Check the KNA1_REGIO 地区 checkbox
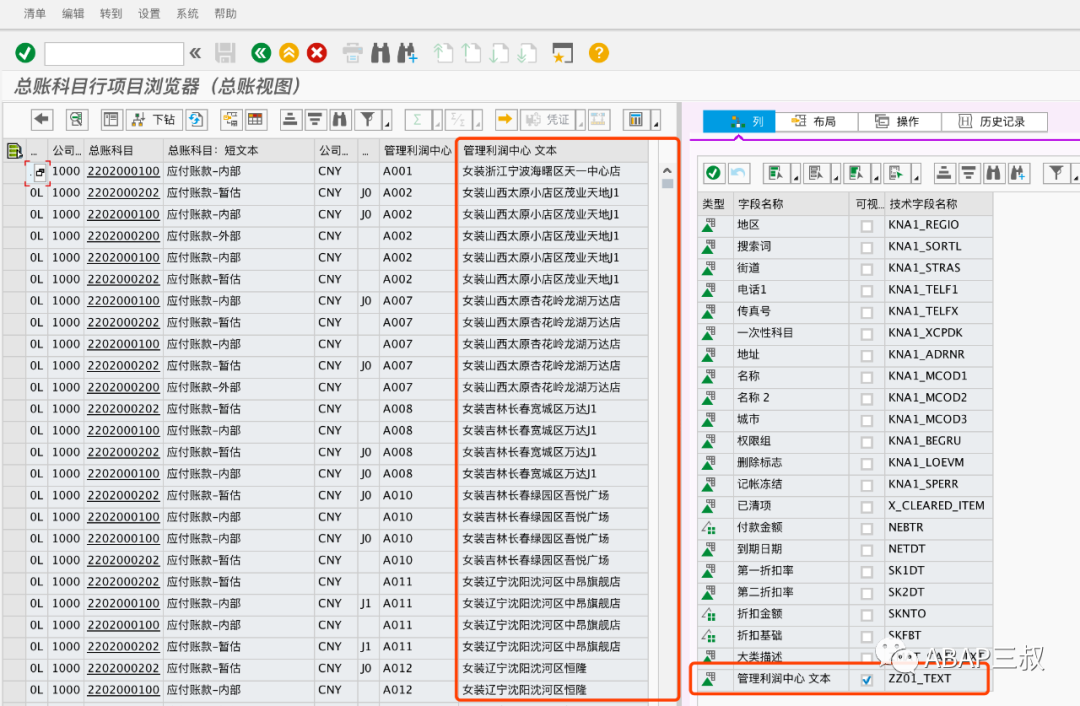Screen dimensions: 1080x706 coord(866,226)
